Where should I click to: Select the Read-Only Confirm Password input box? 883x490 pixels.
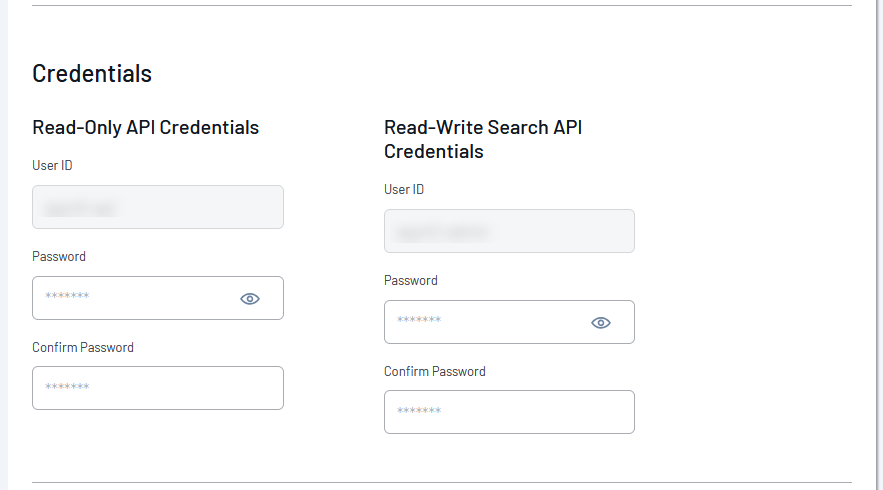(158, 388)
